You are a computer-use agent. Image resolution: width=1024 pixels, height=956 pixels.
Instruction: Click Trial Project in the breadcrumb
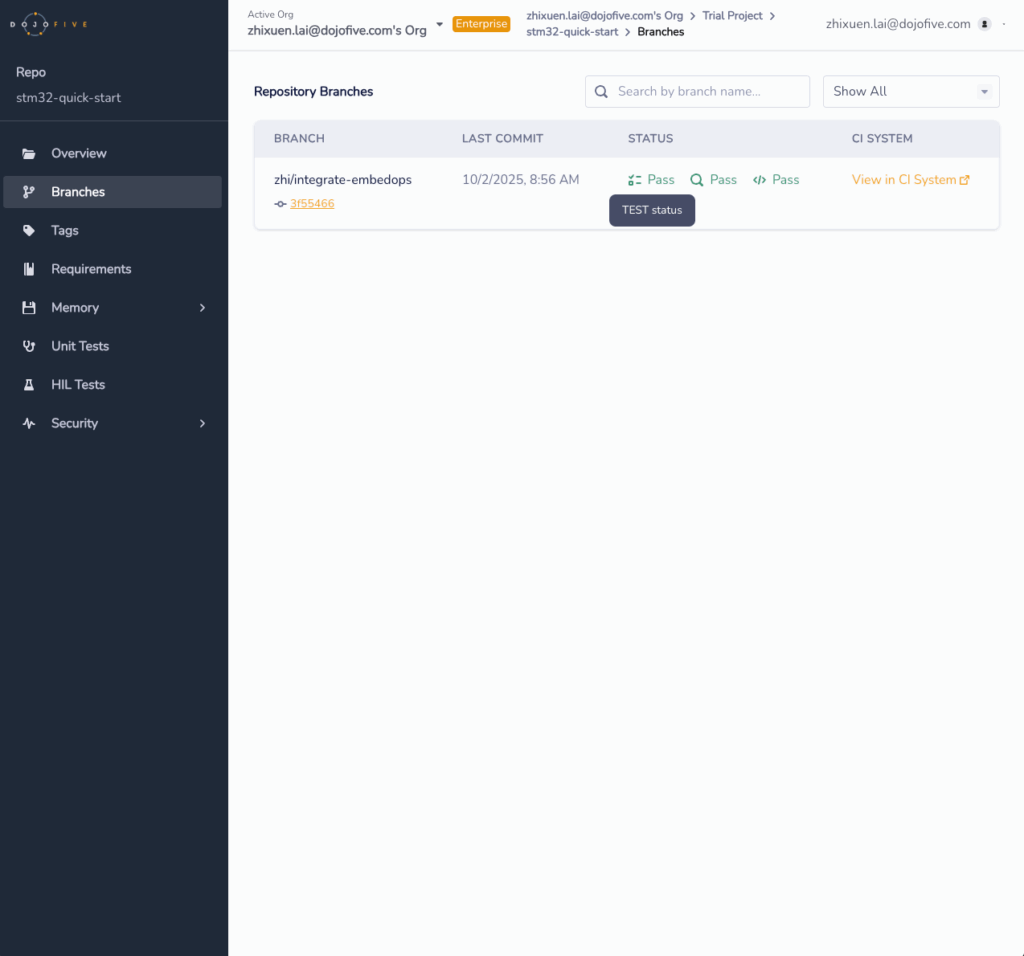[x=732, y=16]
